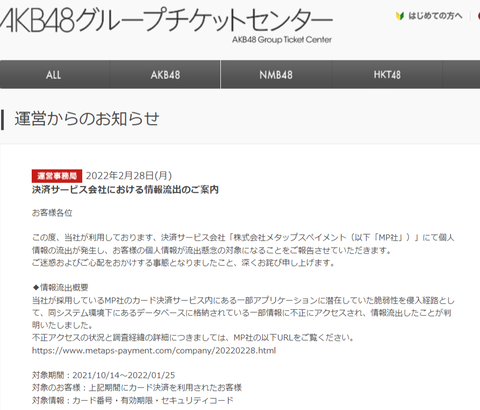This screenshot has height=410, width=480.
Task: Select the ALL navigation tab
Action: pos(54,75)
